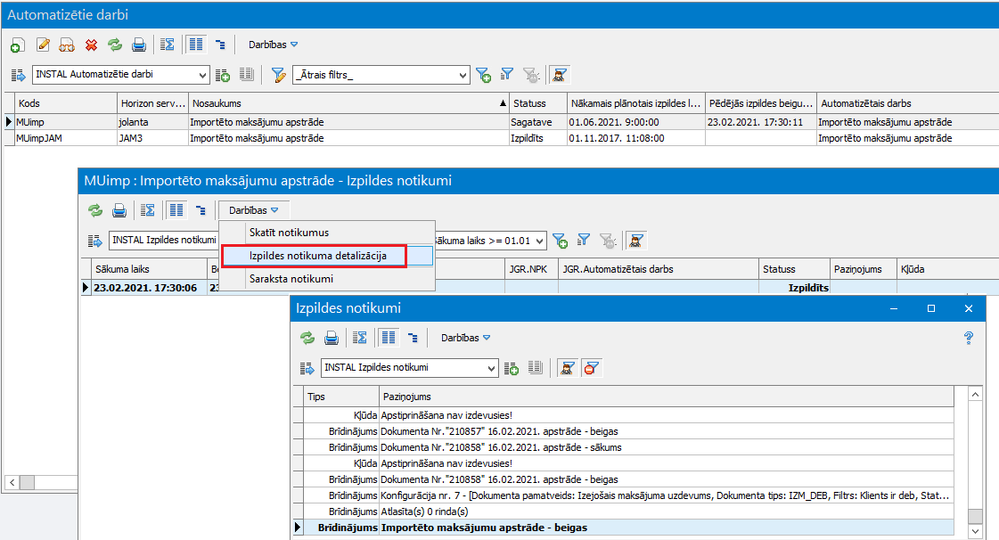Click the pencil edit icon in Automatizētie darbi toolbar
The width and height of the screenshot is (999, 540).
[x=43, y=45]
